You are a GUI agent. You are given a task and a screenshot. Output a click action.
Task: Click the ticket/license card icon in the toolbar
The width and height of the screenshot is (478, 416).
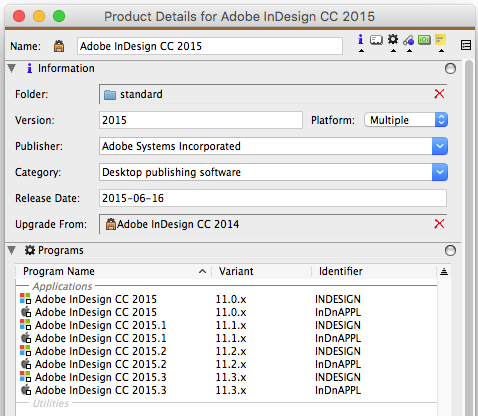coord(376,40)
